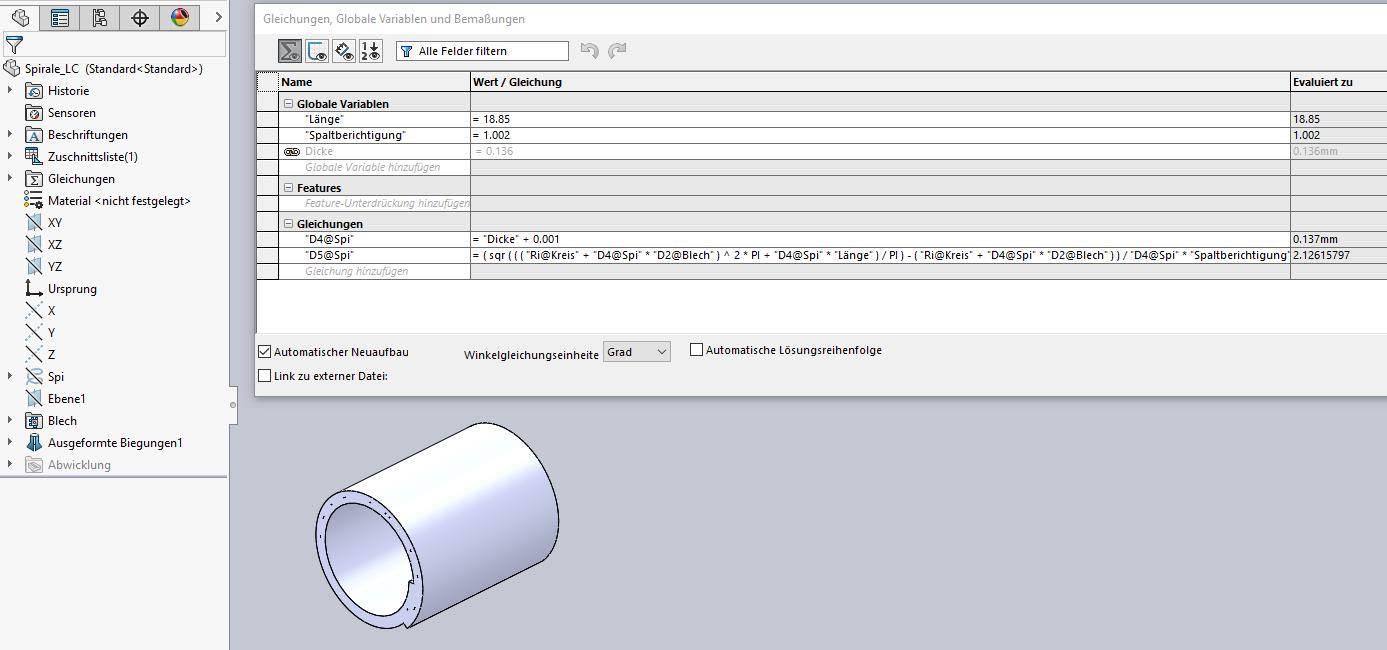Expand the Zuschnittsliste(1) node

[10, 157]
